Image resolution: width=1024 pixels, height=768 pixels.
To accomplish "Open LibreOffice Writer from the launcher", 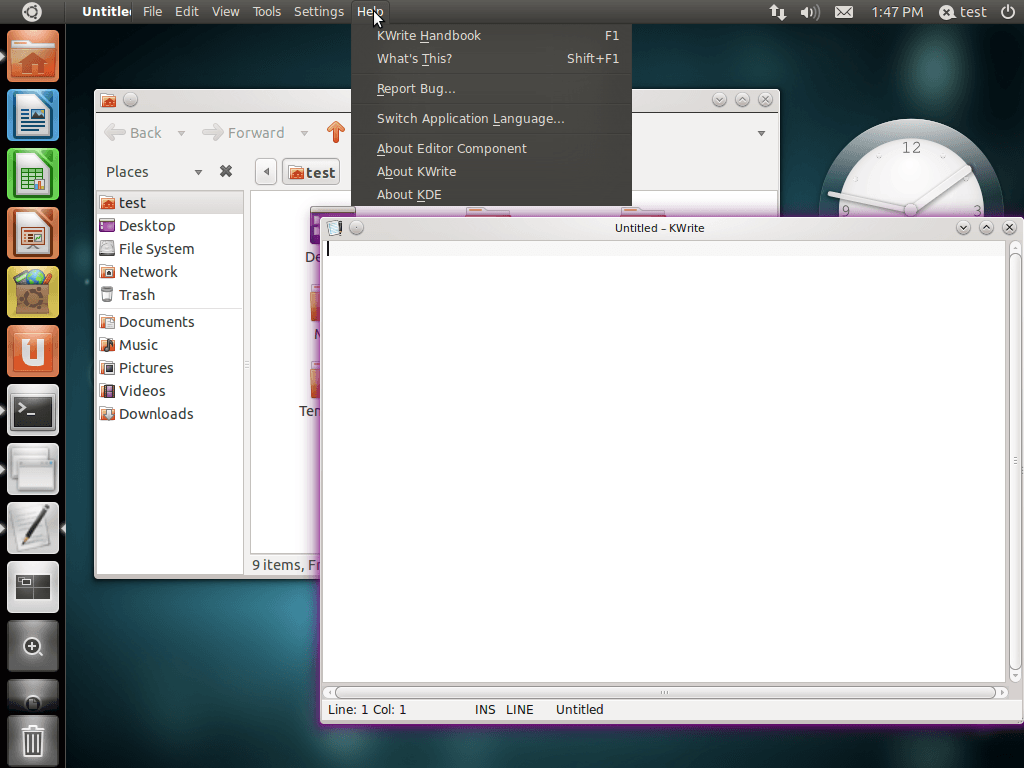I will [x=33, y=115].
